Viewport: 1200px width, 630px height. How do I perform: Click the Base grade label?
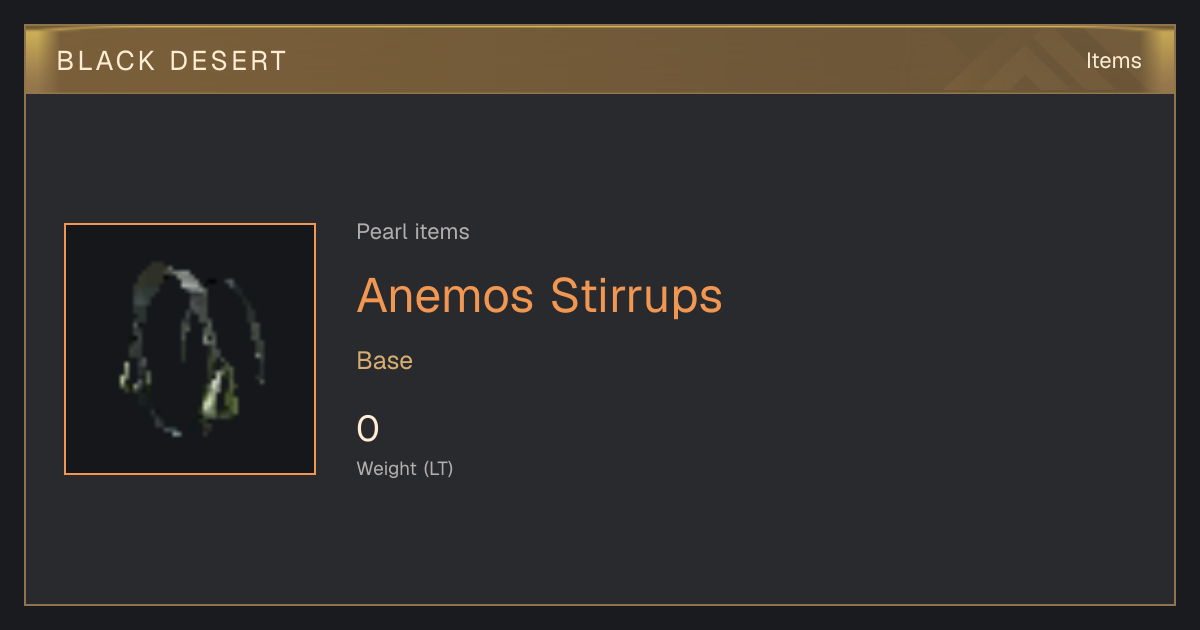pos(385,361)
